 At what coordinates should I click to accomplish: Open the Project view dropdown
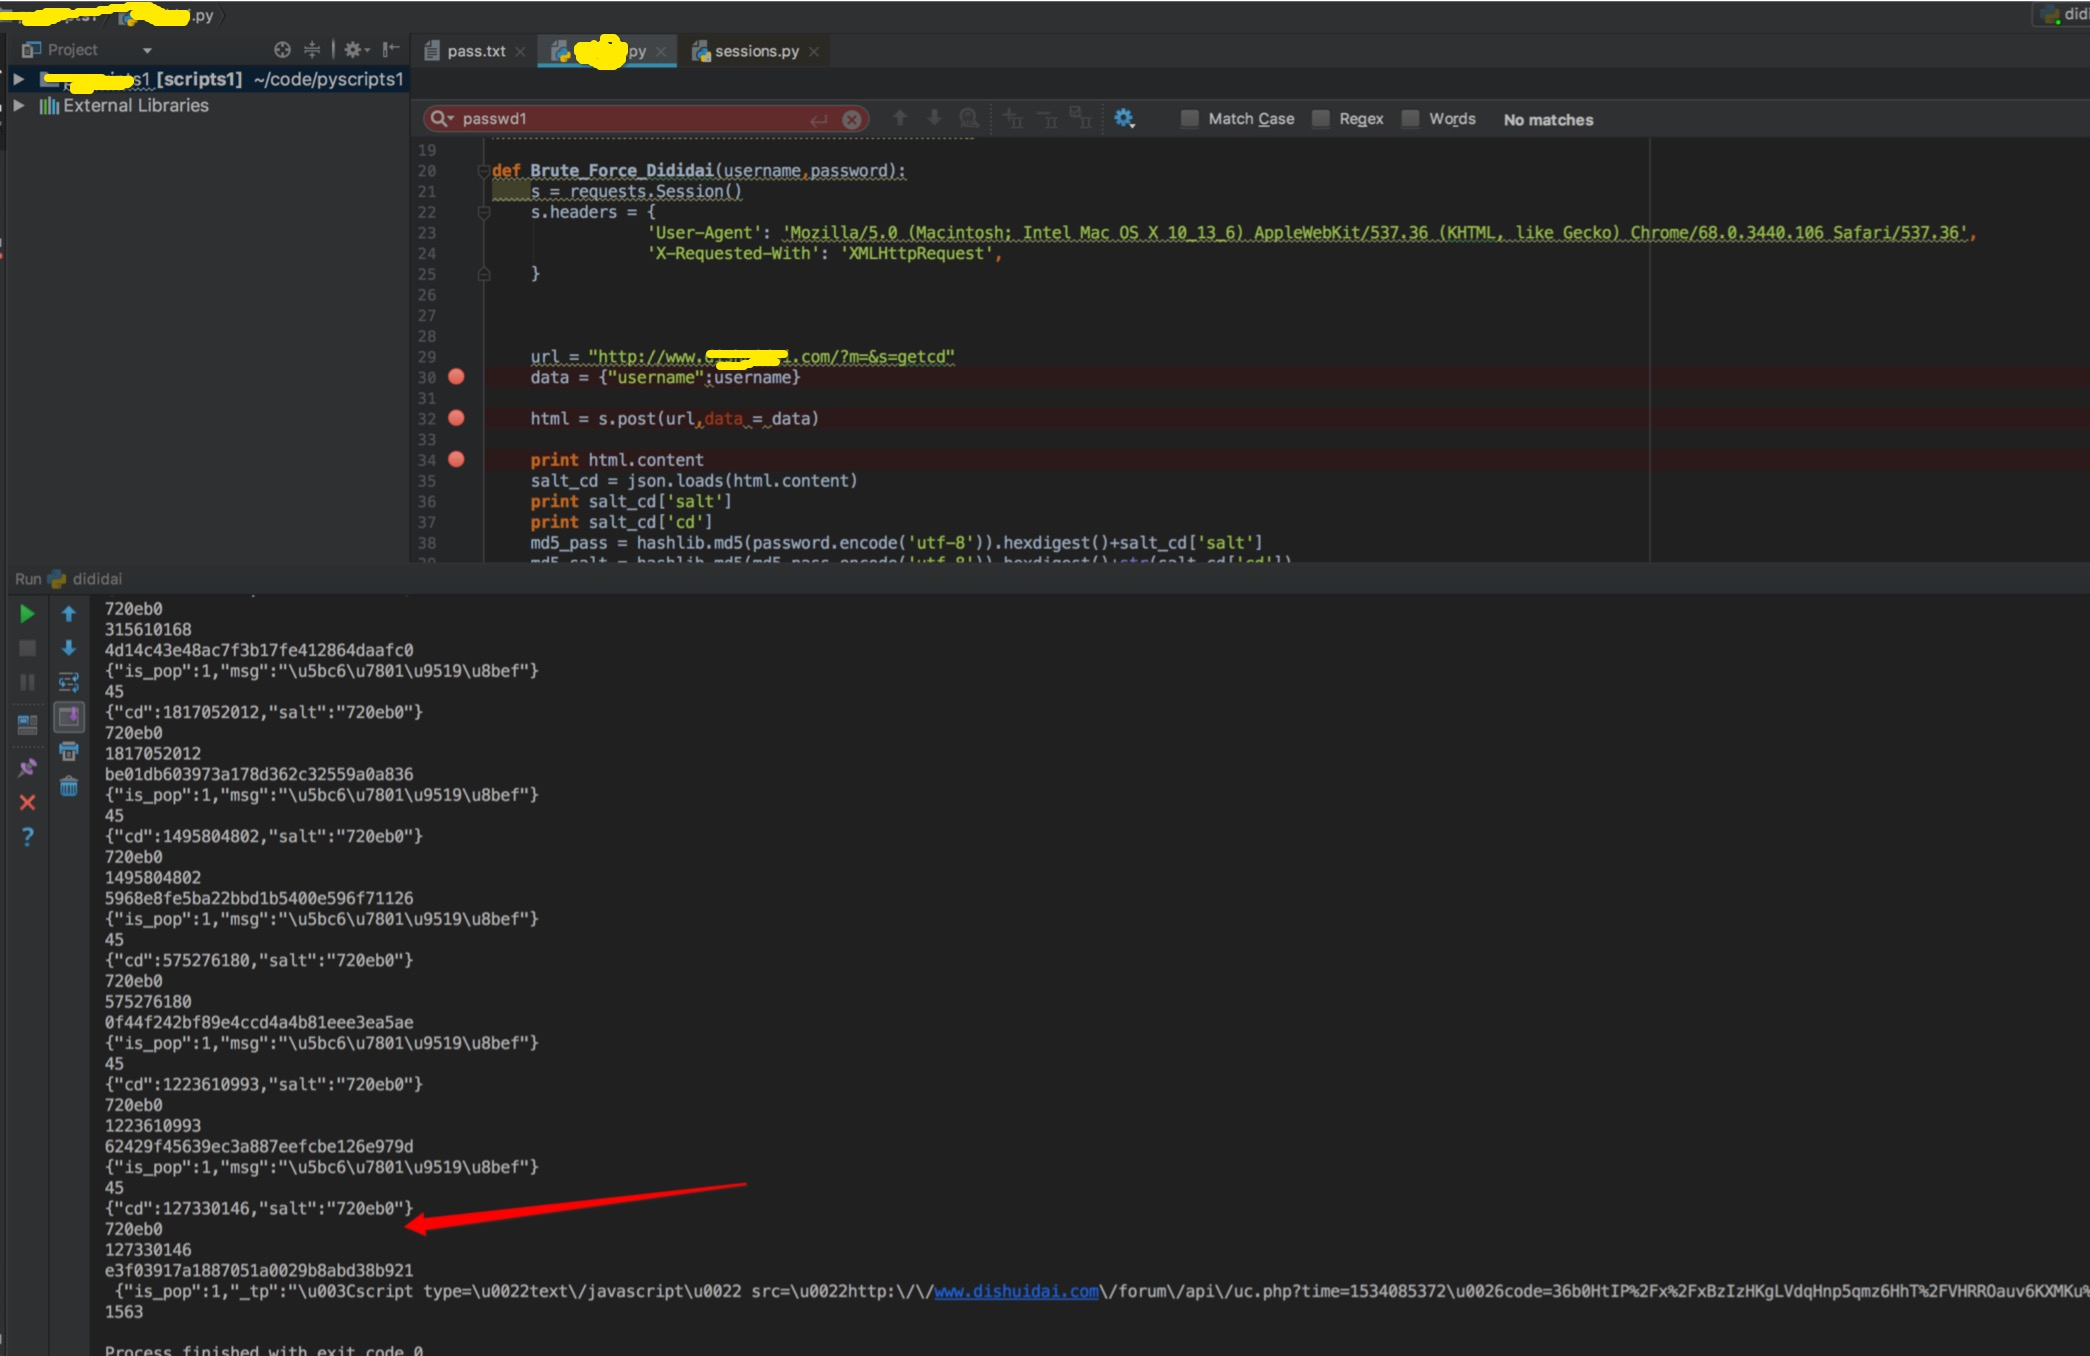(147, 50)
